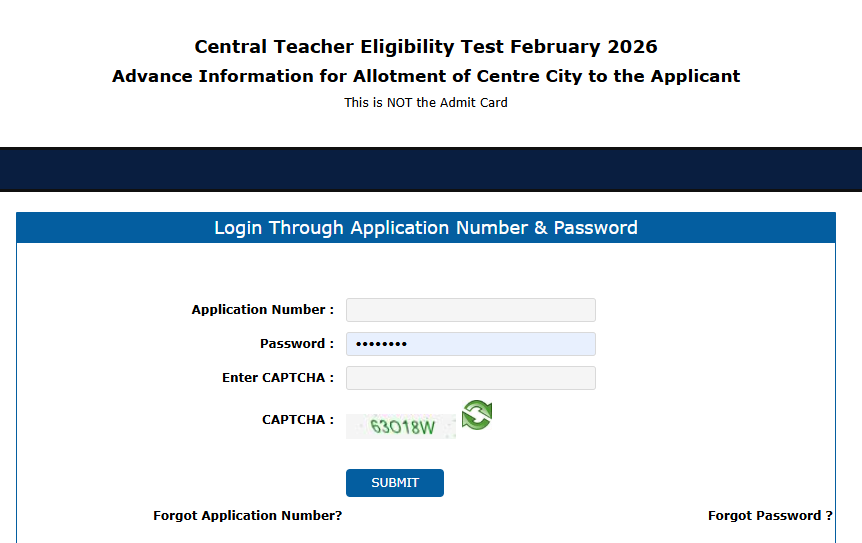Click the green CAPTCHA code image
The width and height of the screenshot is (862, 543).
coord(401,427)
